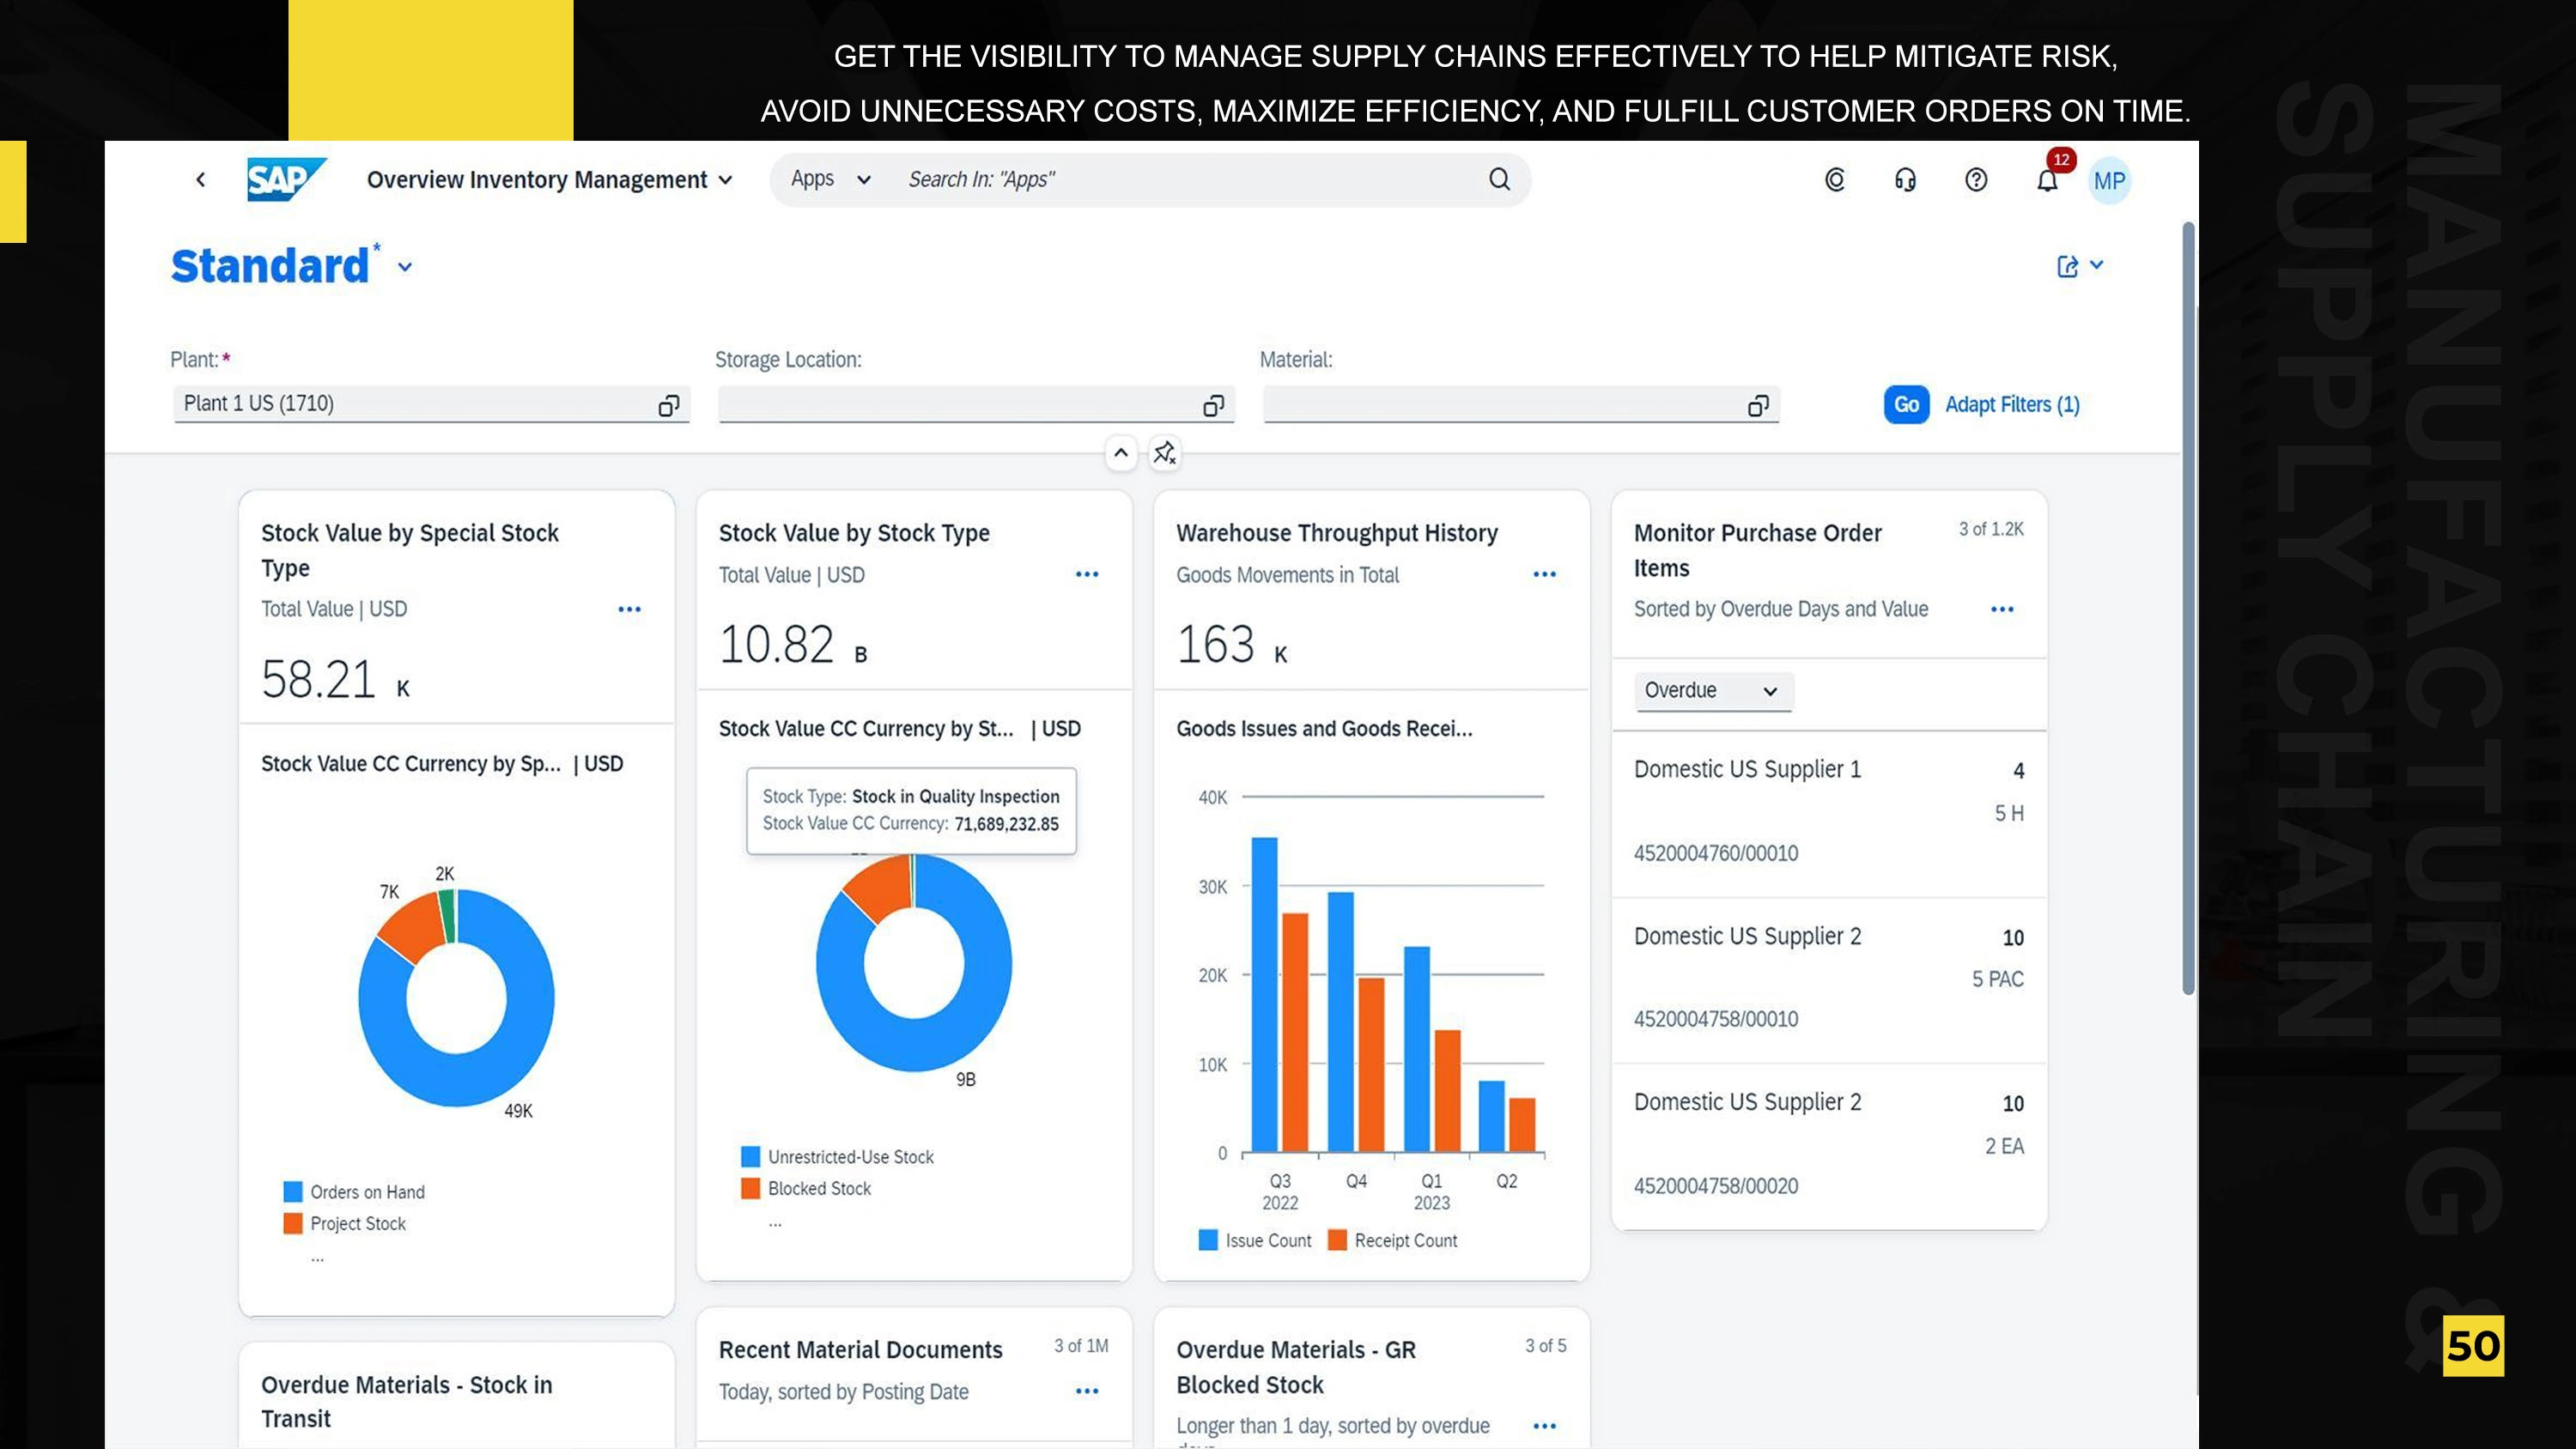Open the headset support icon
Screen dimensions: 2576x1449
coord(1905,180)
